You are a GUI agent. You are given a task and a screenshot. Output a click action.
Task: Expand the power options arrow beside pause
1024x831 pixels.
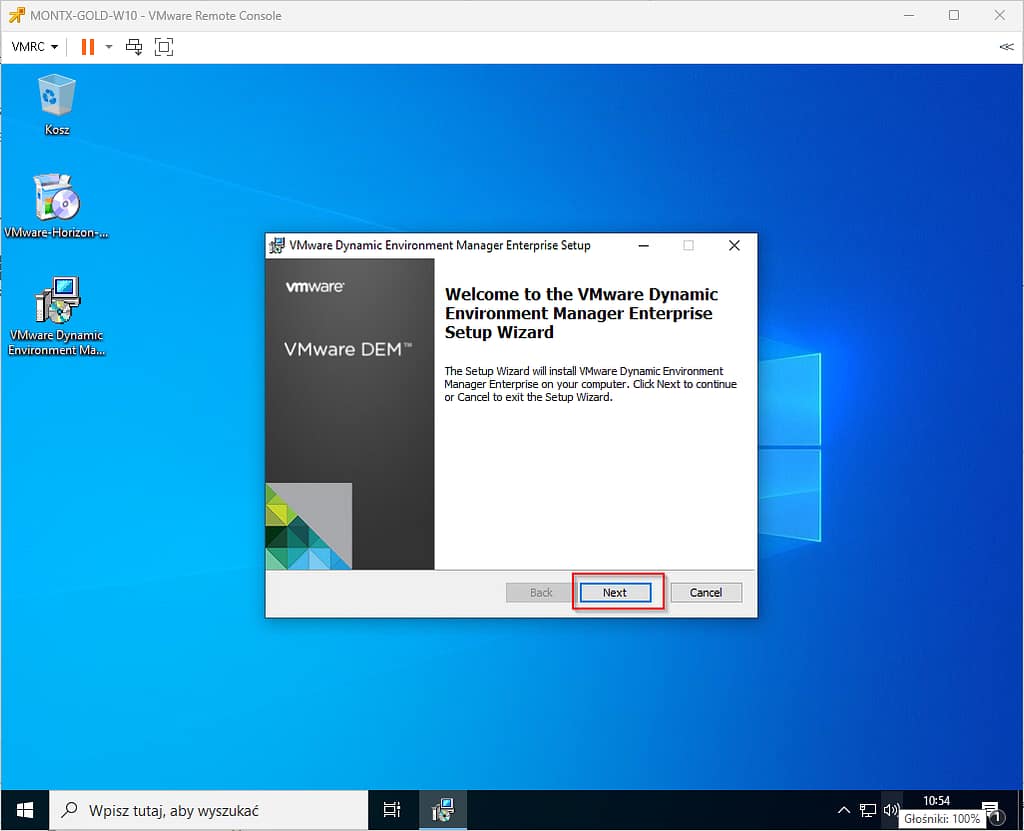coord(108,46)
